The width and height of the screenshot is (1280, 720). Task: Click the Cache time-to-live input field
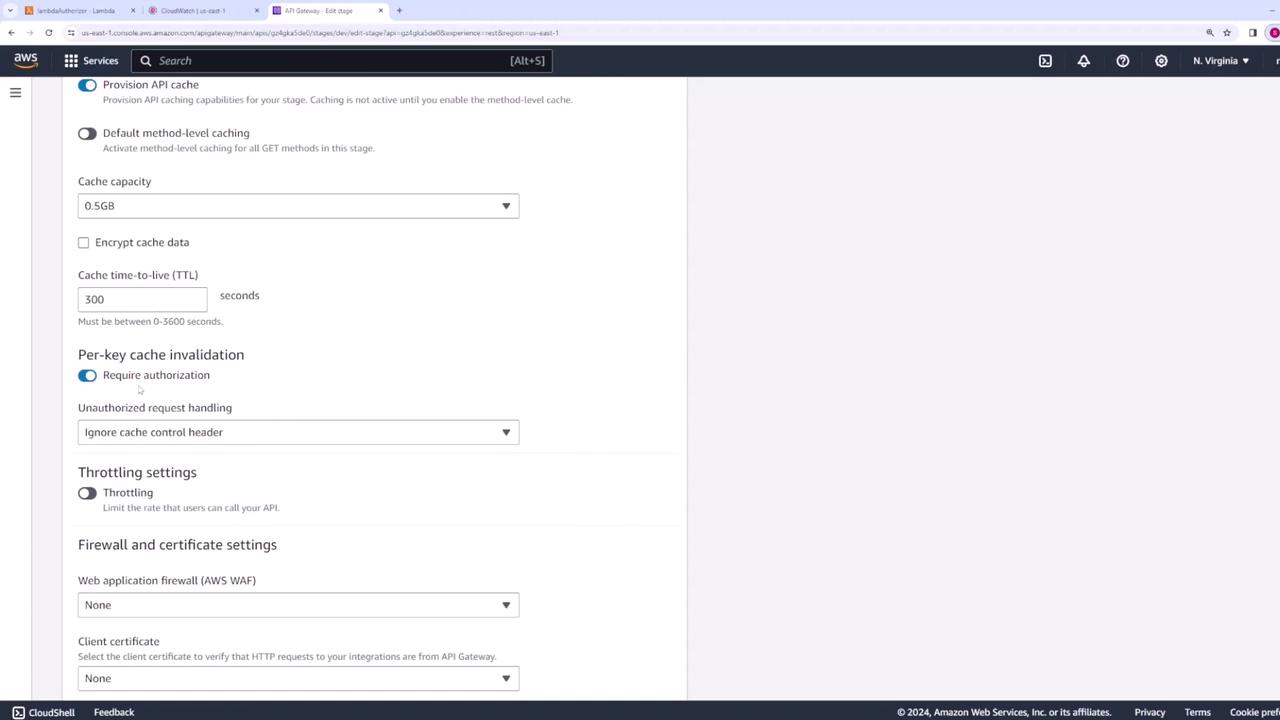[x=142, y=299]
